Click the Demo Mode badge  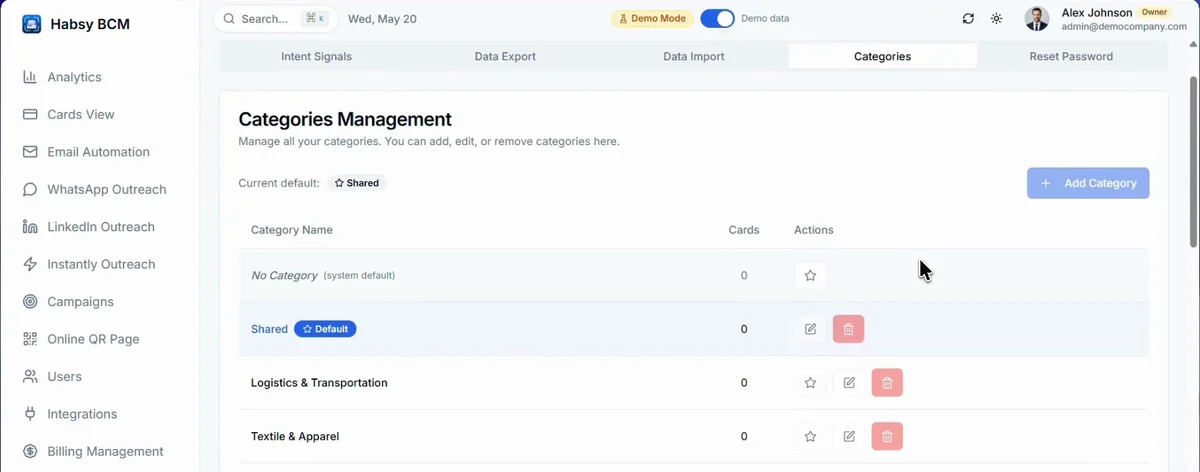(652, 19)
